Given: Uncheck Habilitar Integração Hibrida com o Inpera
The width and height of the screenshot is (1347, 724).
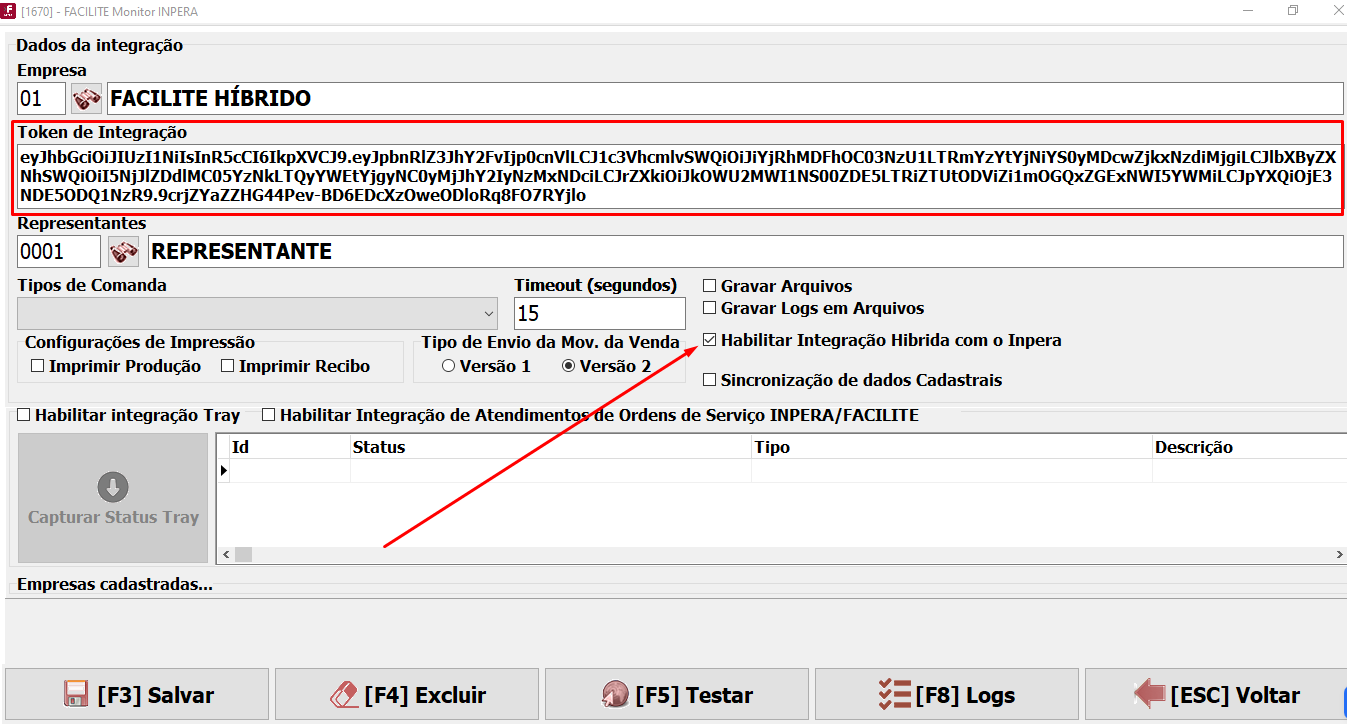Looking at the screenshot, I should pos(710,340).
